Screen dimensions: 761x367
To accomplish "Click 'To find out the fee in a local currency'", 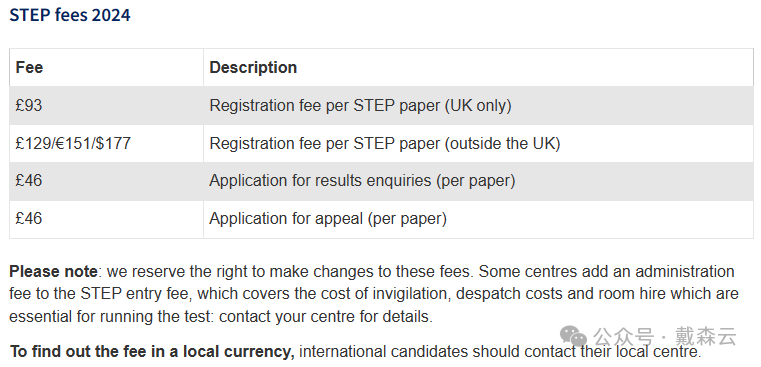I will click(x=152, y=351).
